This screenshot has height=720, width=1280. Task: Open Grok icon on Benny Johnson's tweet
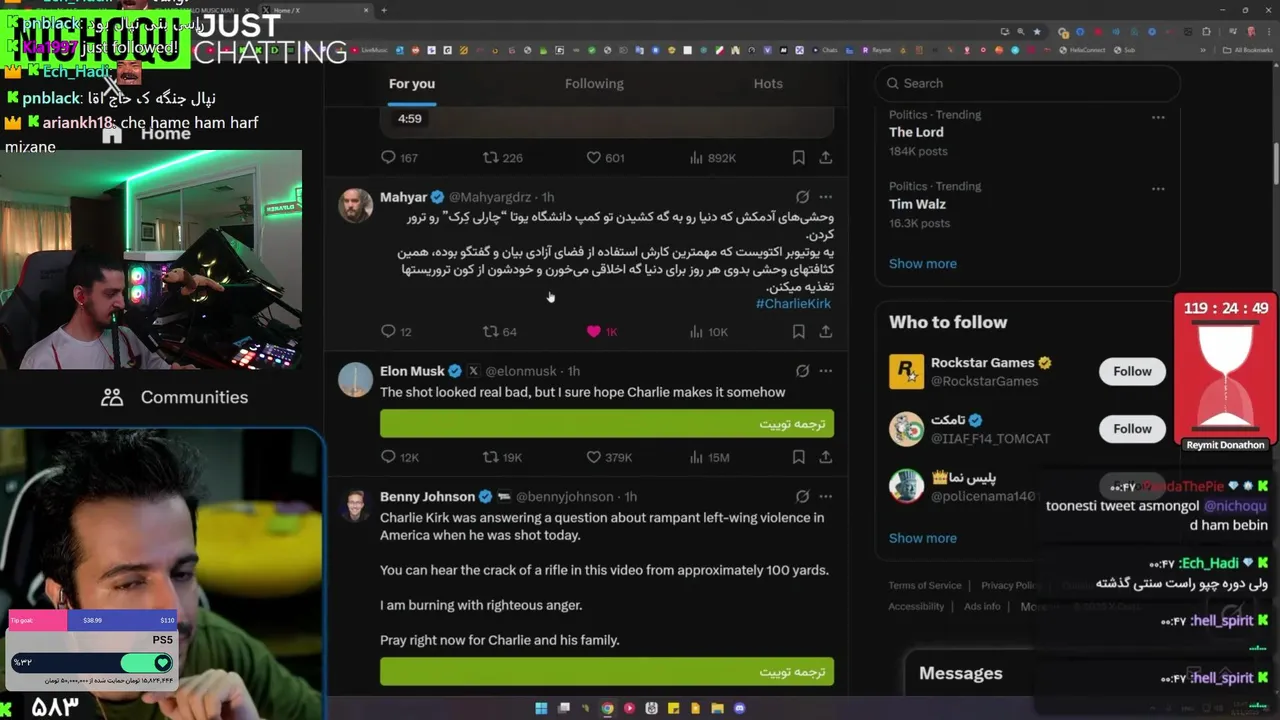[802, 497]
